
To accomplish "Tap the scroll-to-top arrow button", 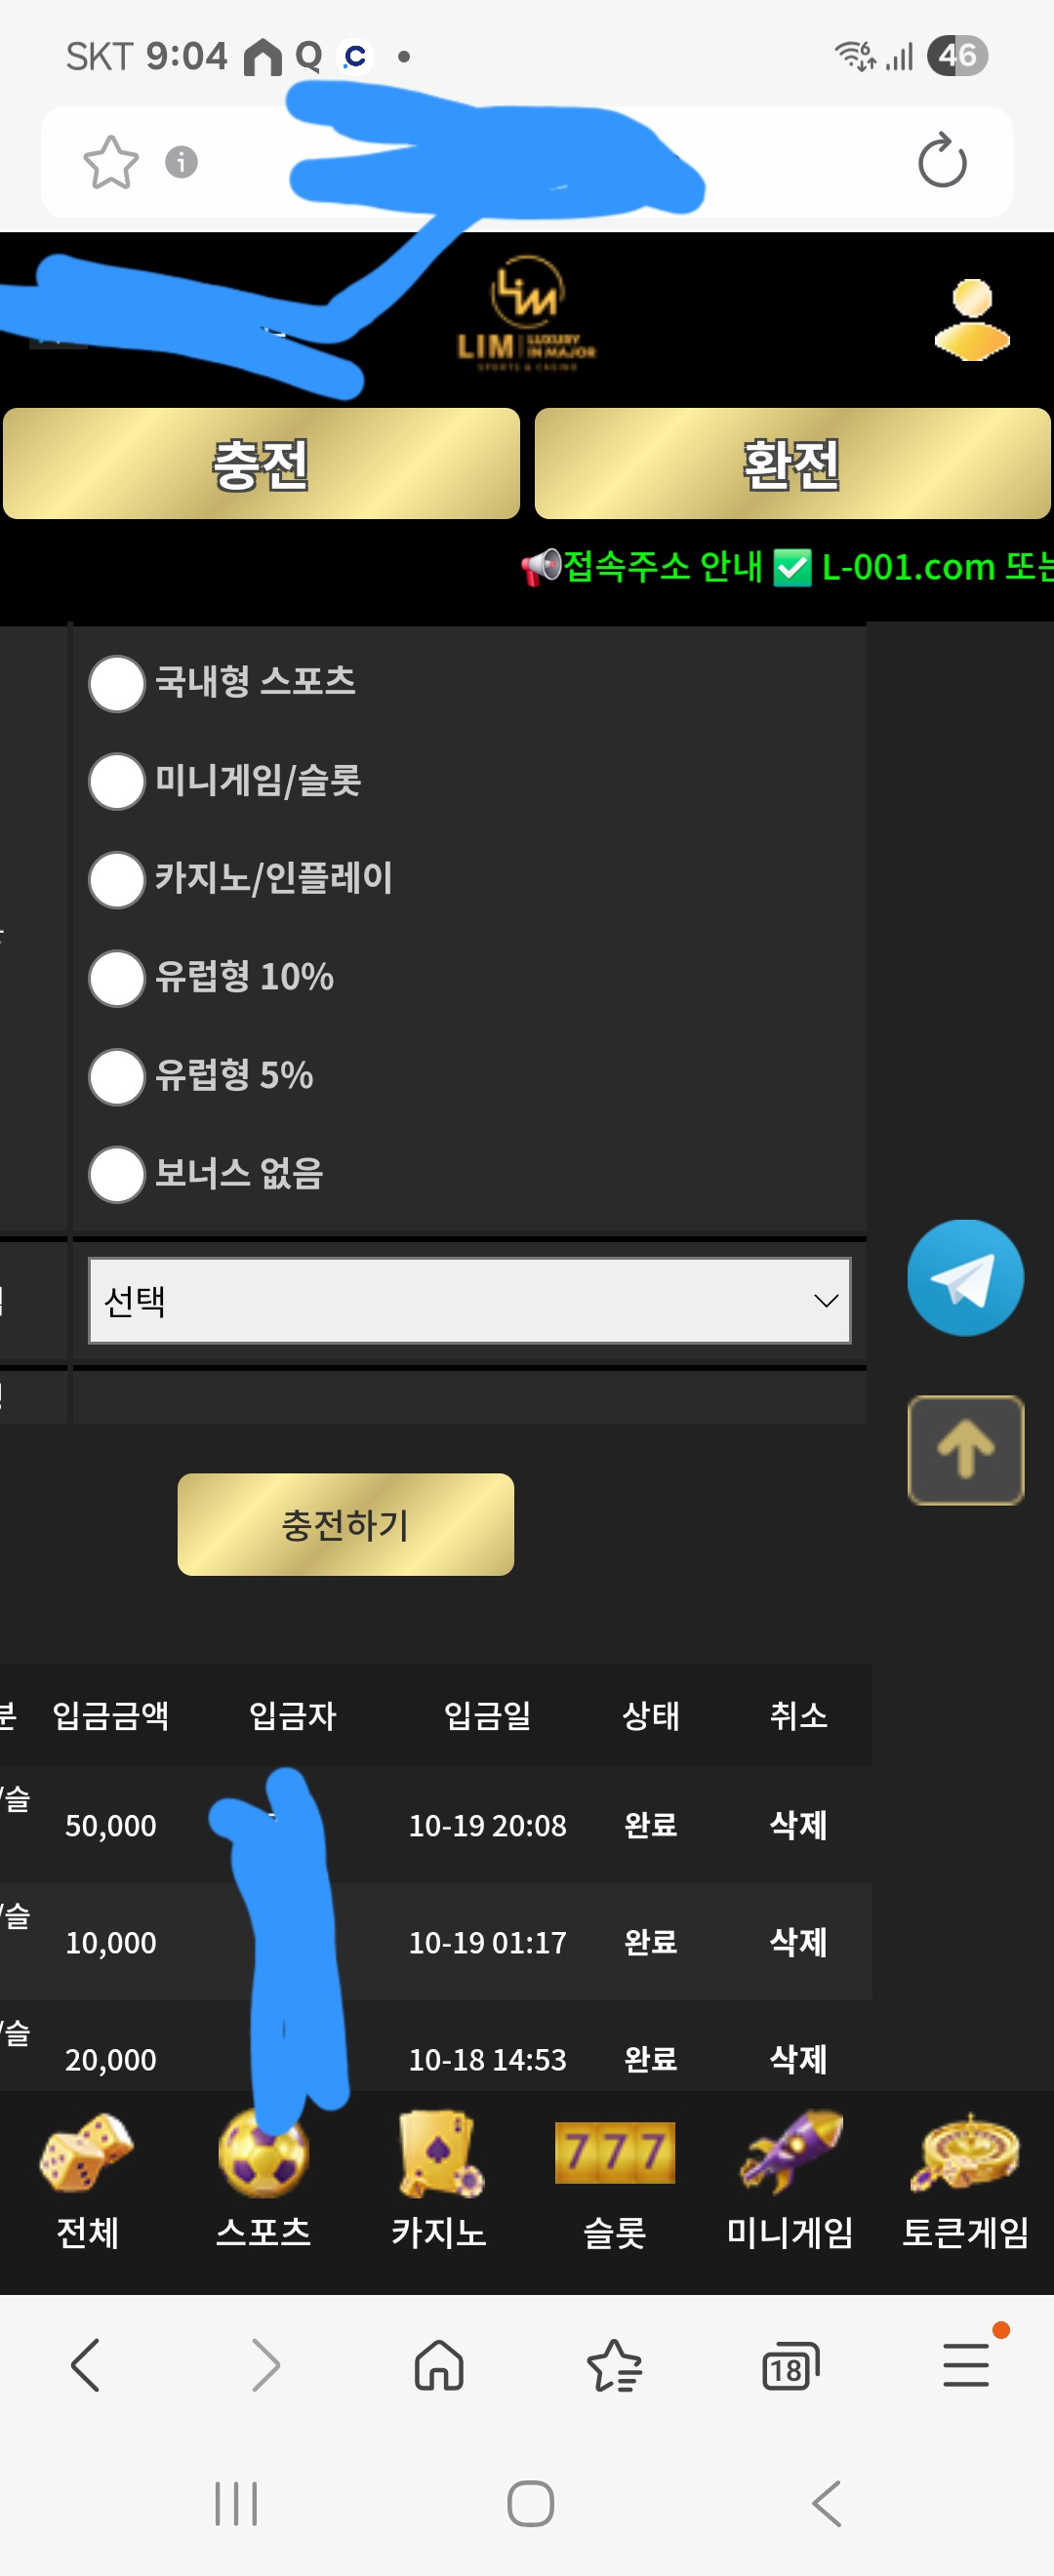I will tap(965, 1449).
